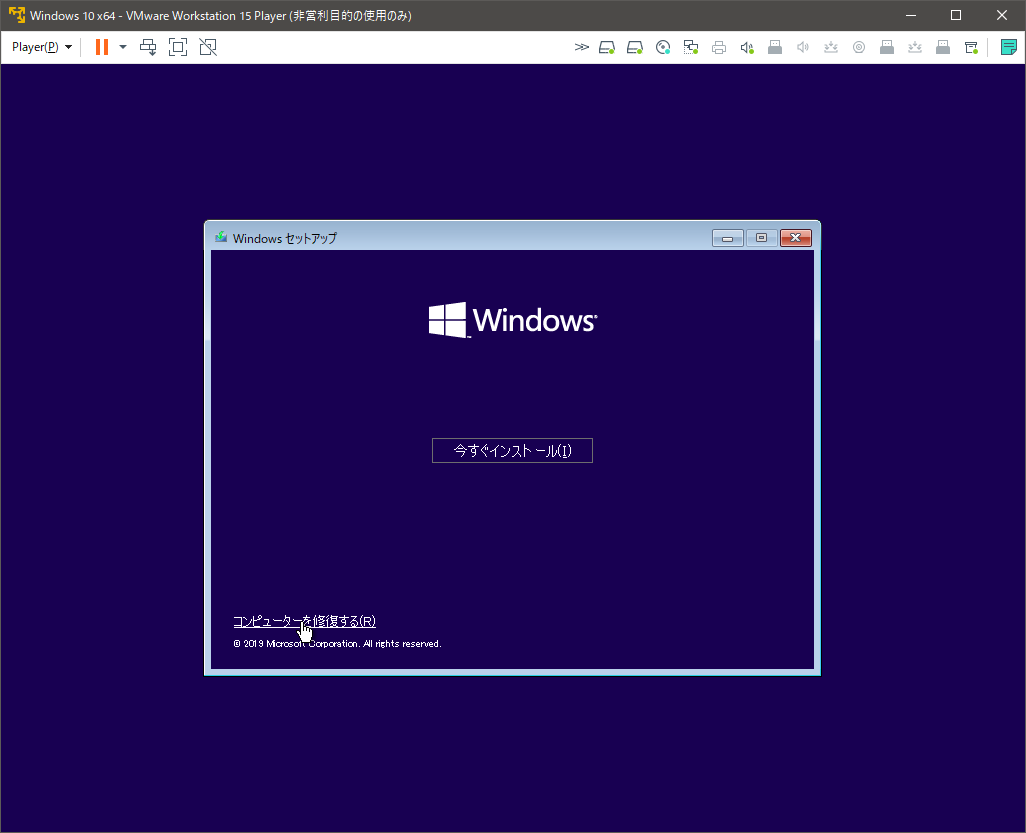Expand the power options arrow beside the pause button
The image size is (1026, 833).
pos(122,47)
